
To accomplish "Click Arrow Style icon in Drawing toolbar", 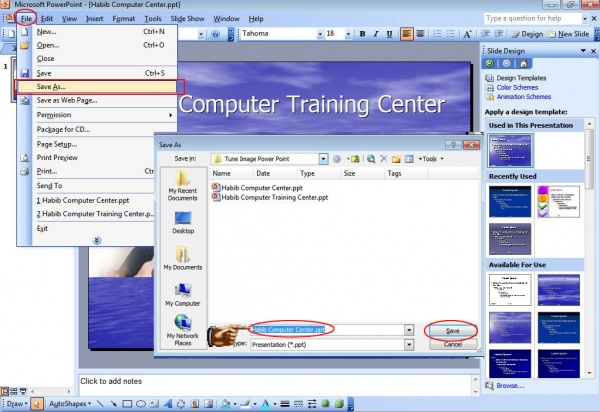I will tap(312, 404).
